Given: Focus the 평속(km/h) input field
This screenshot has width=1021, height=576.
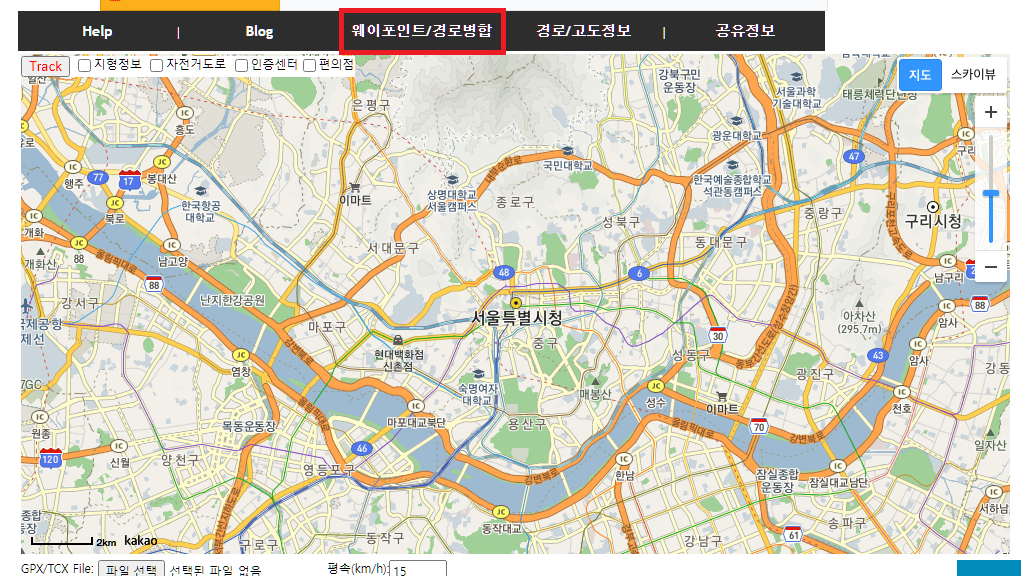Looking at the screenshot, I should pos(418,569).
